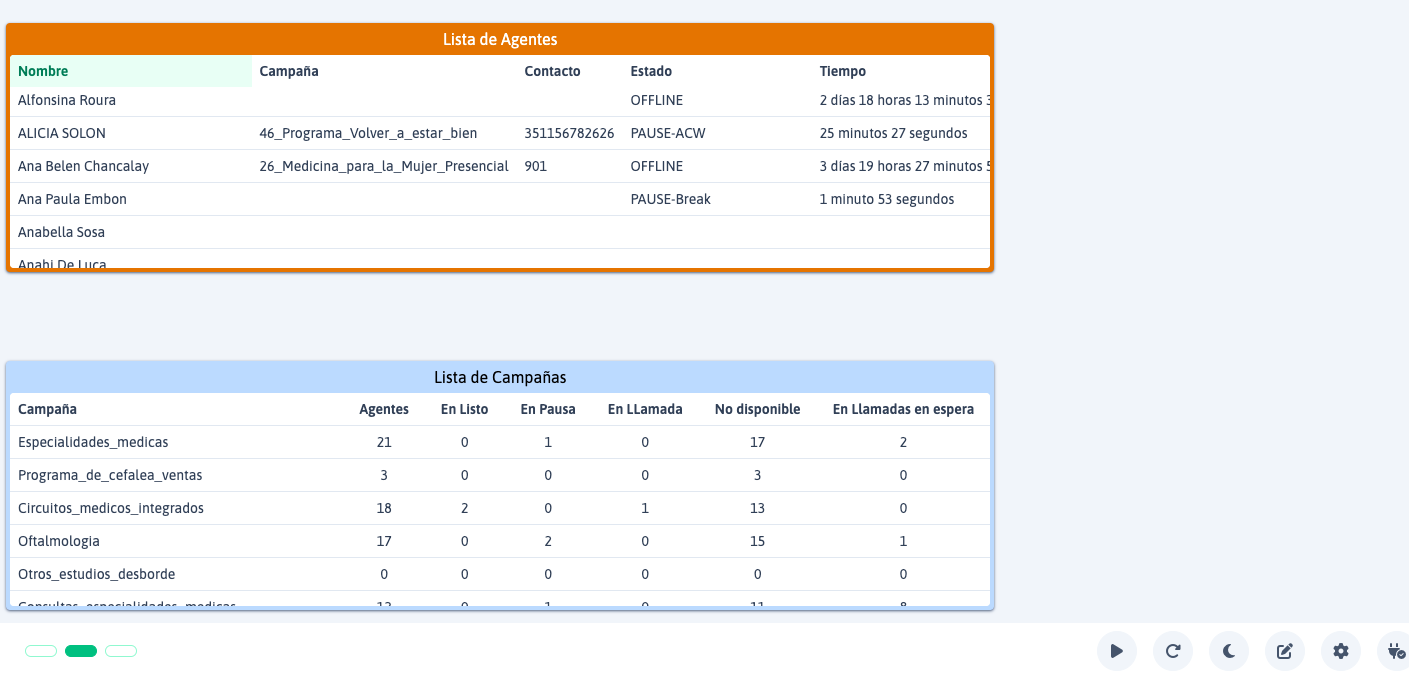Click the No disponible column header
This screenshot has height=676, width=1409.
(757, 409)
